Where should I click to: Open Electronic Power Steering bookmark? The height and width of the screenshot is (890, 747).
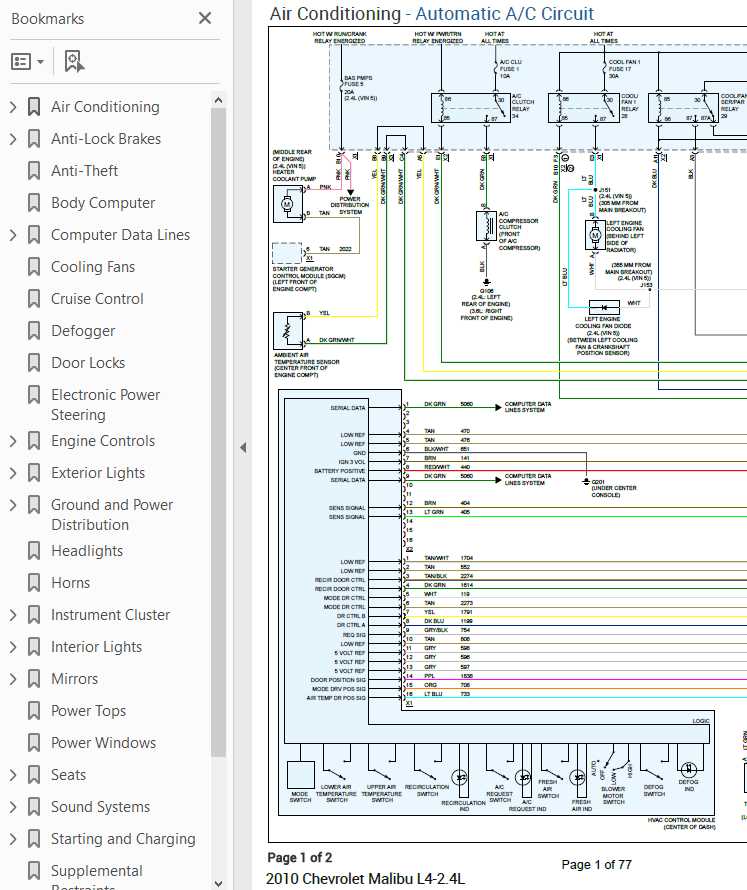(x=106, y=404)
